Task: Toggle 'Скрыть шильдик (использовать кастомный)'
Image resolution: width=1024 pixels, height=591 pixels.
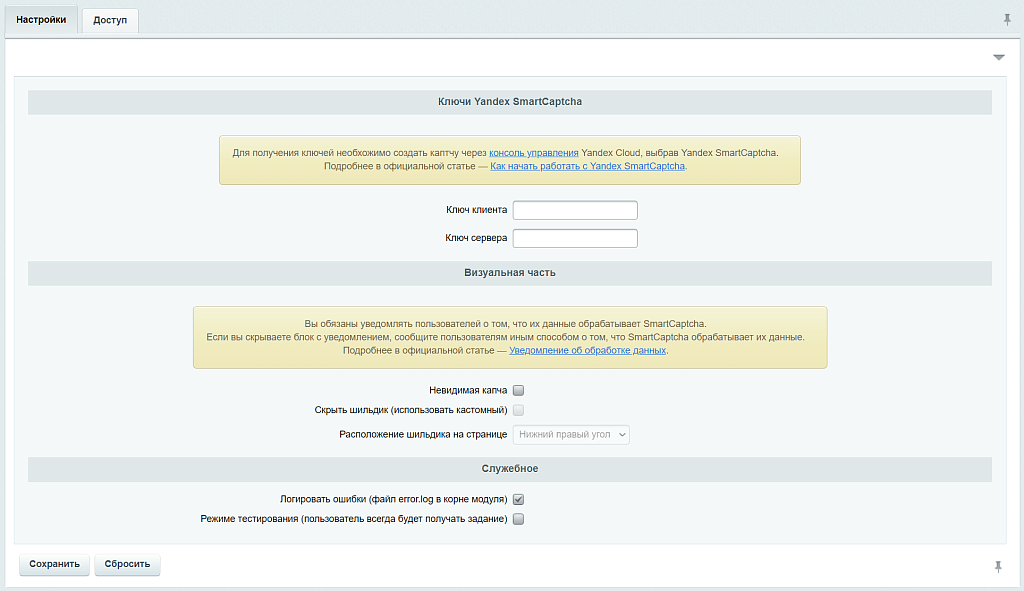Action: click(x=518, y=409)
